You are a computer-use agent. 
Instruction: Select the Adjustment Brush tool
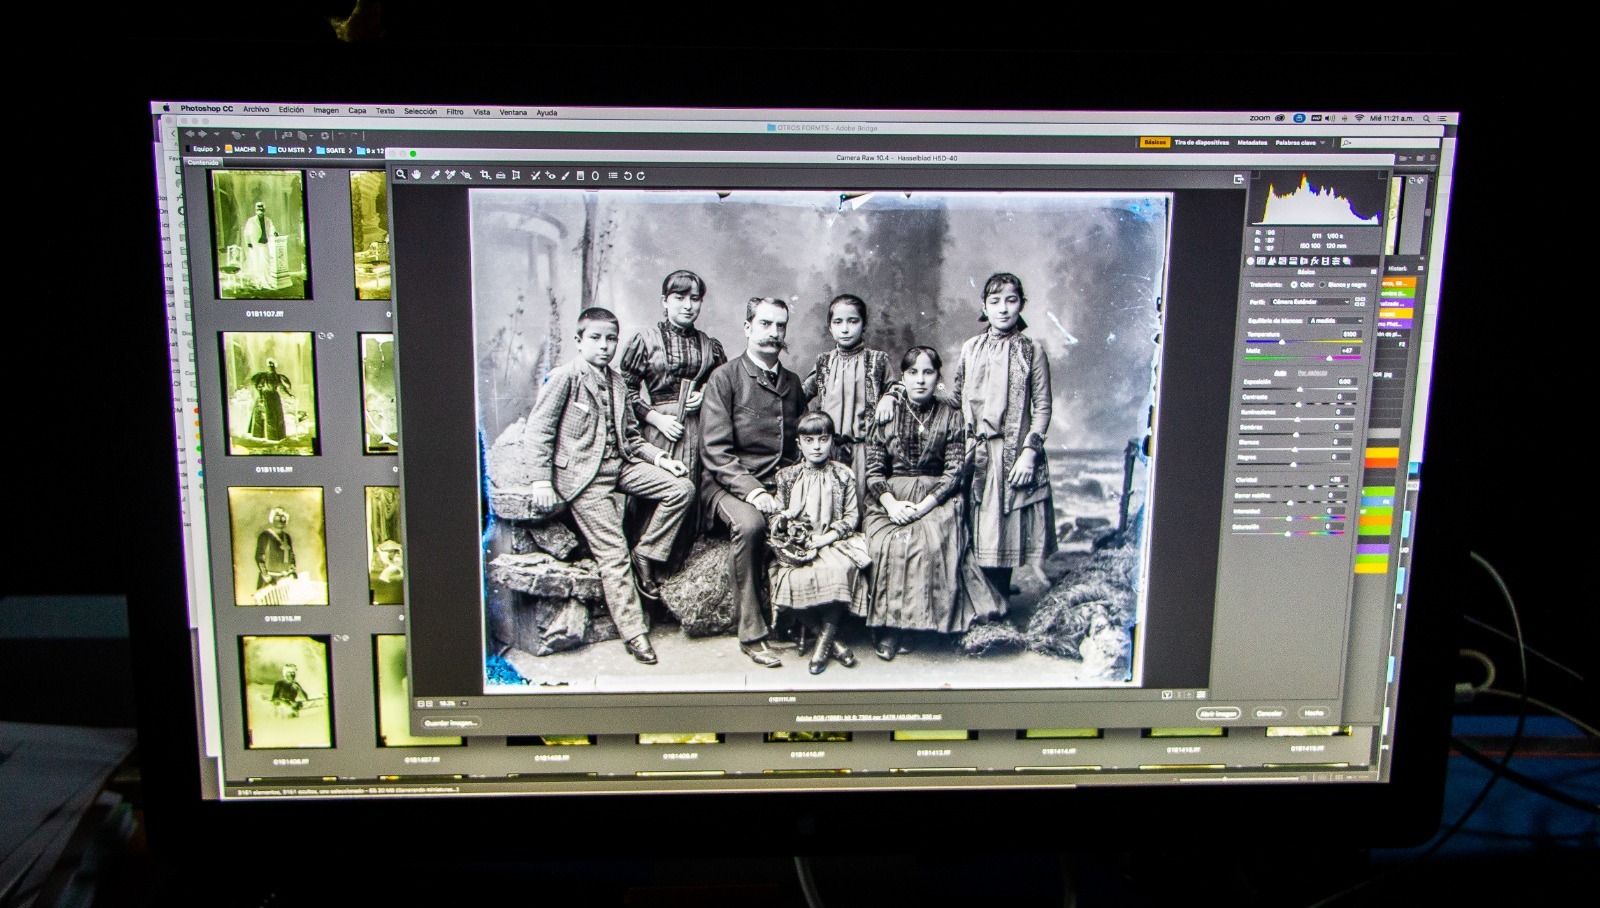565,176
